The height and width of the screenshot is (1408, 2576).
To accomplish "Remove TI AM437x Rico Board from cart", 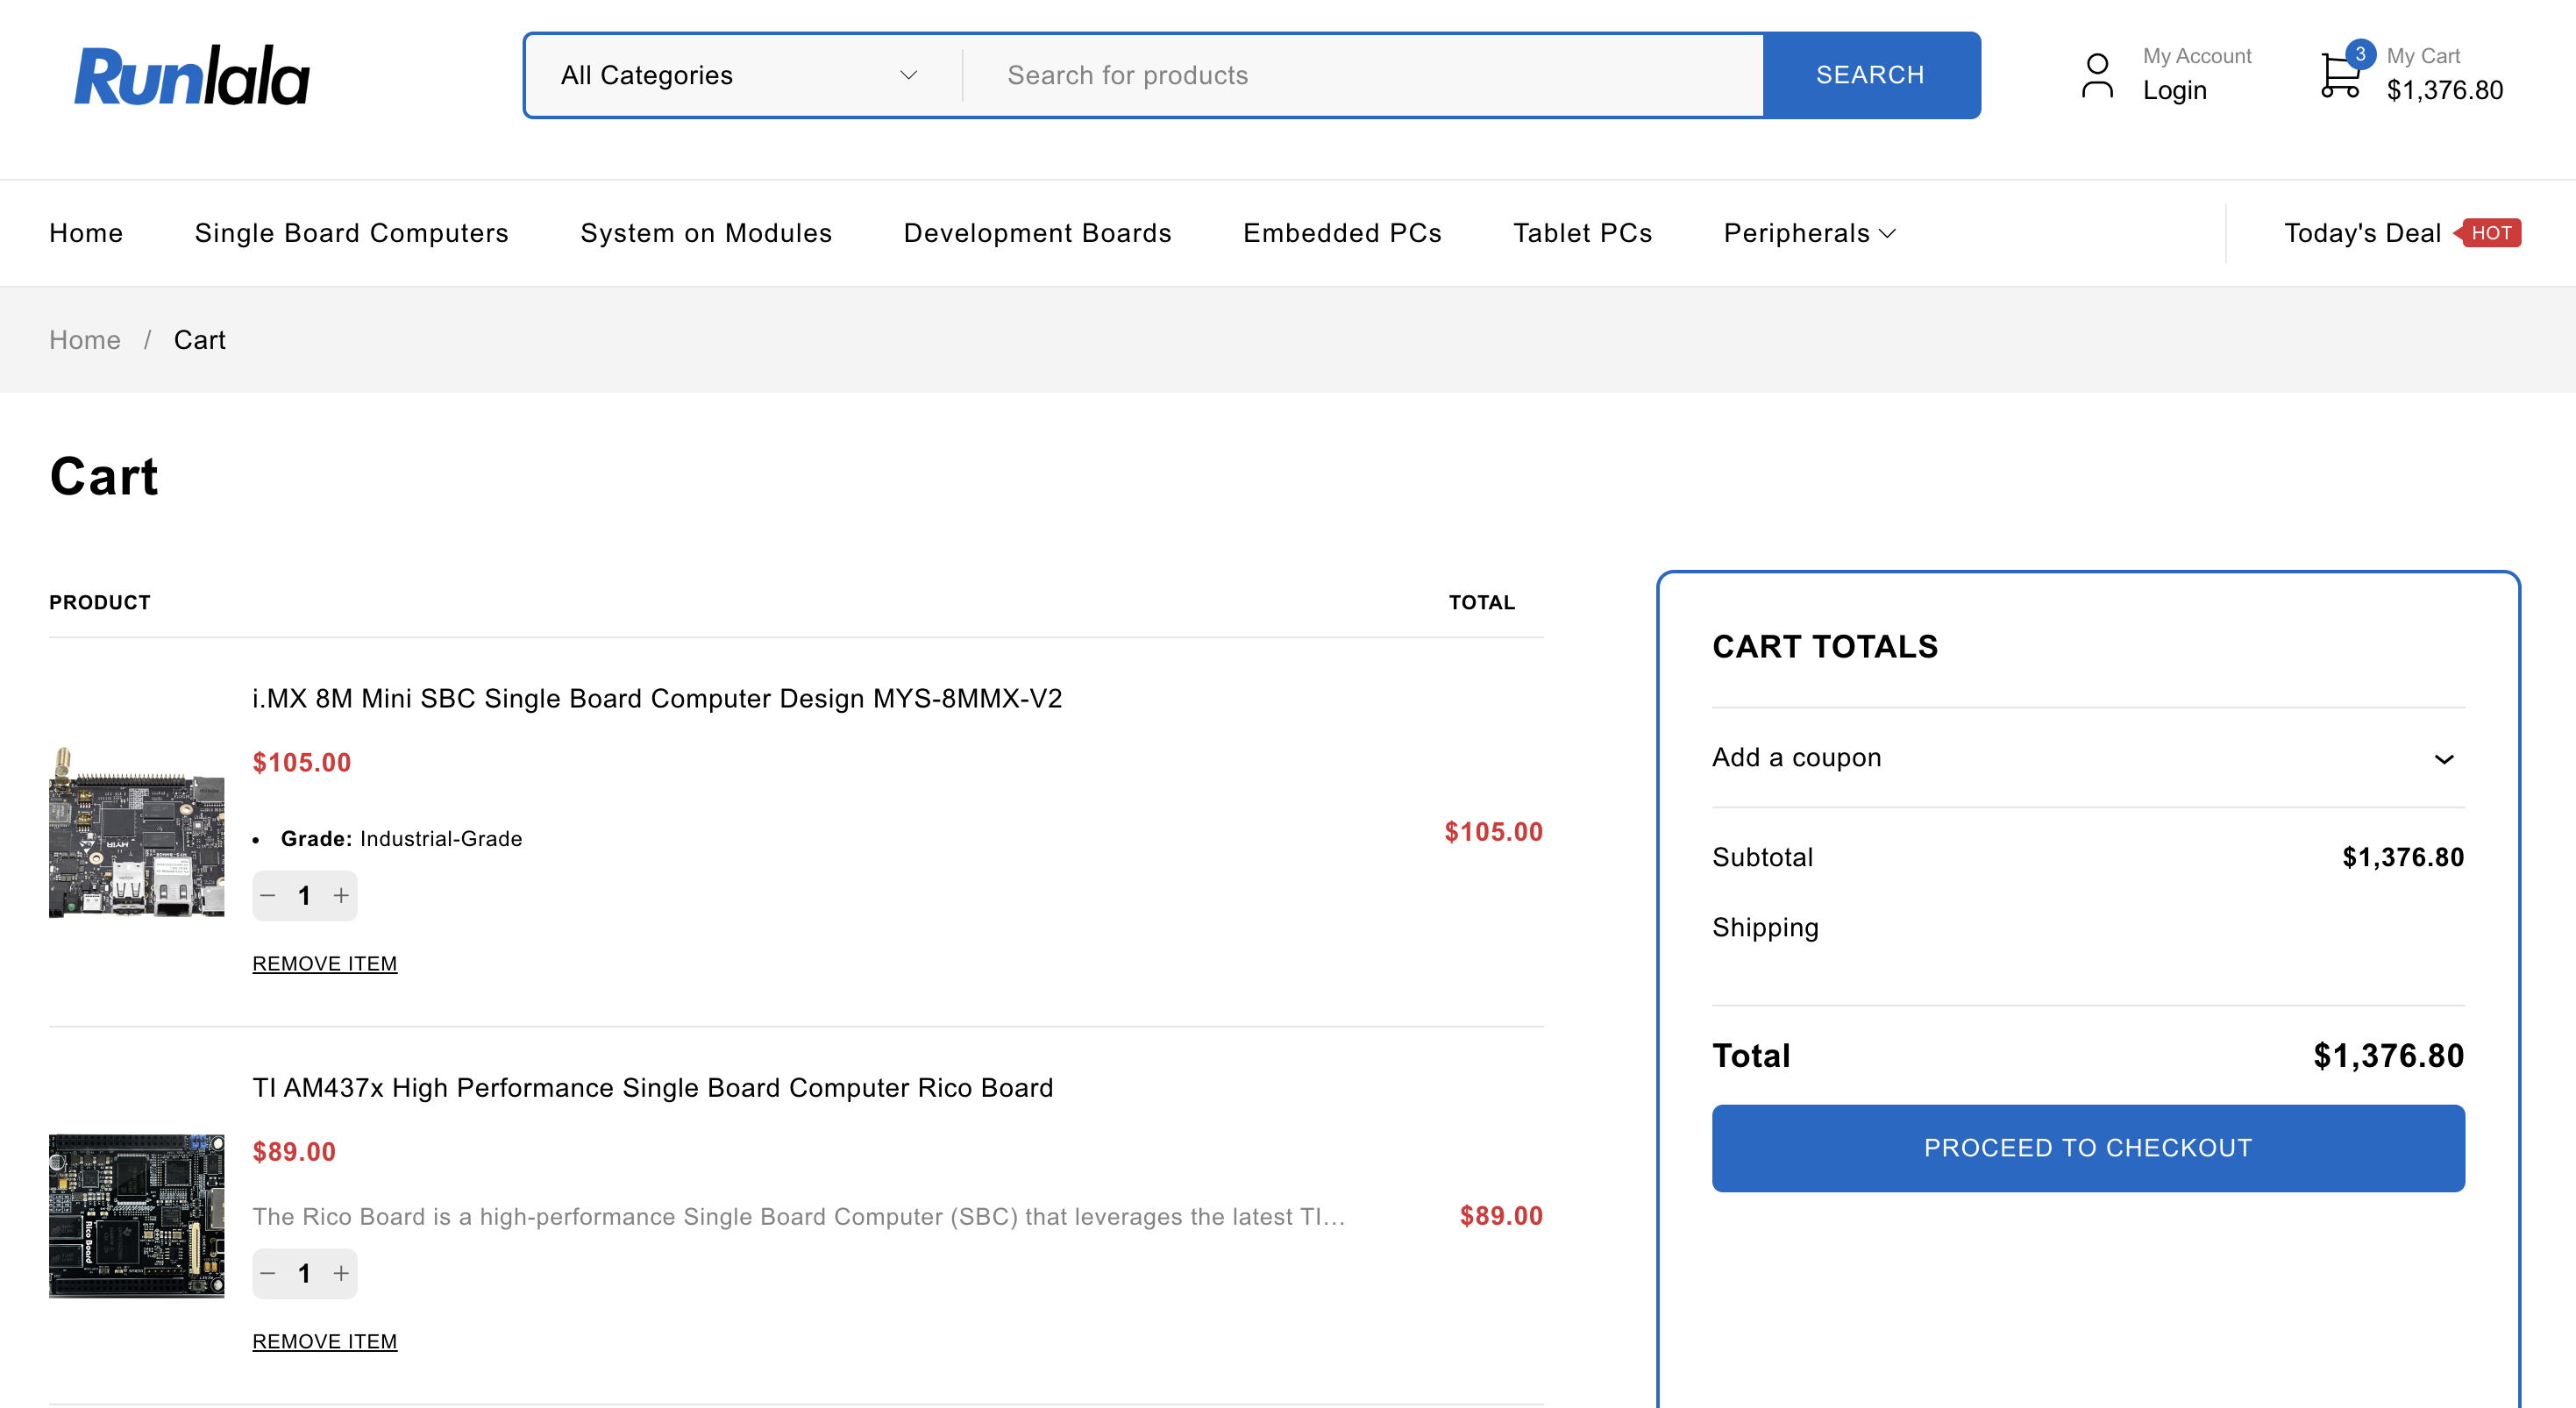I will click(325, 1342).
